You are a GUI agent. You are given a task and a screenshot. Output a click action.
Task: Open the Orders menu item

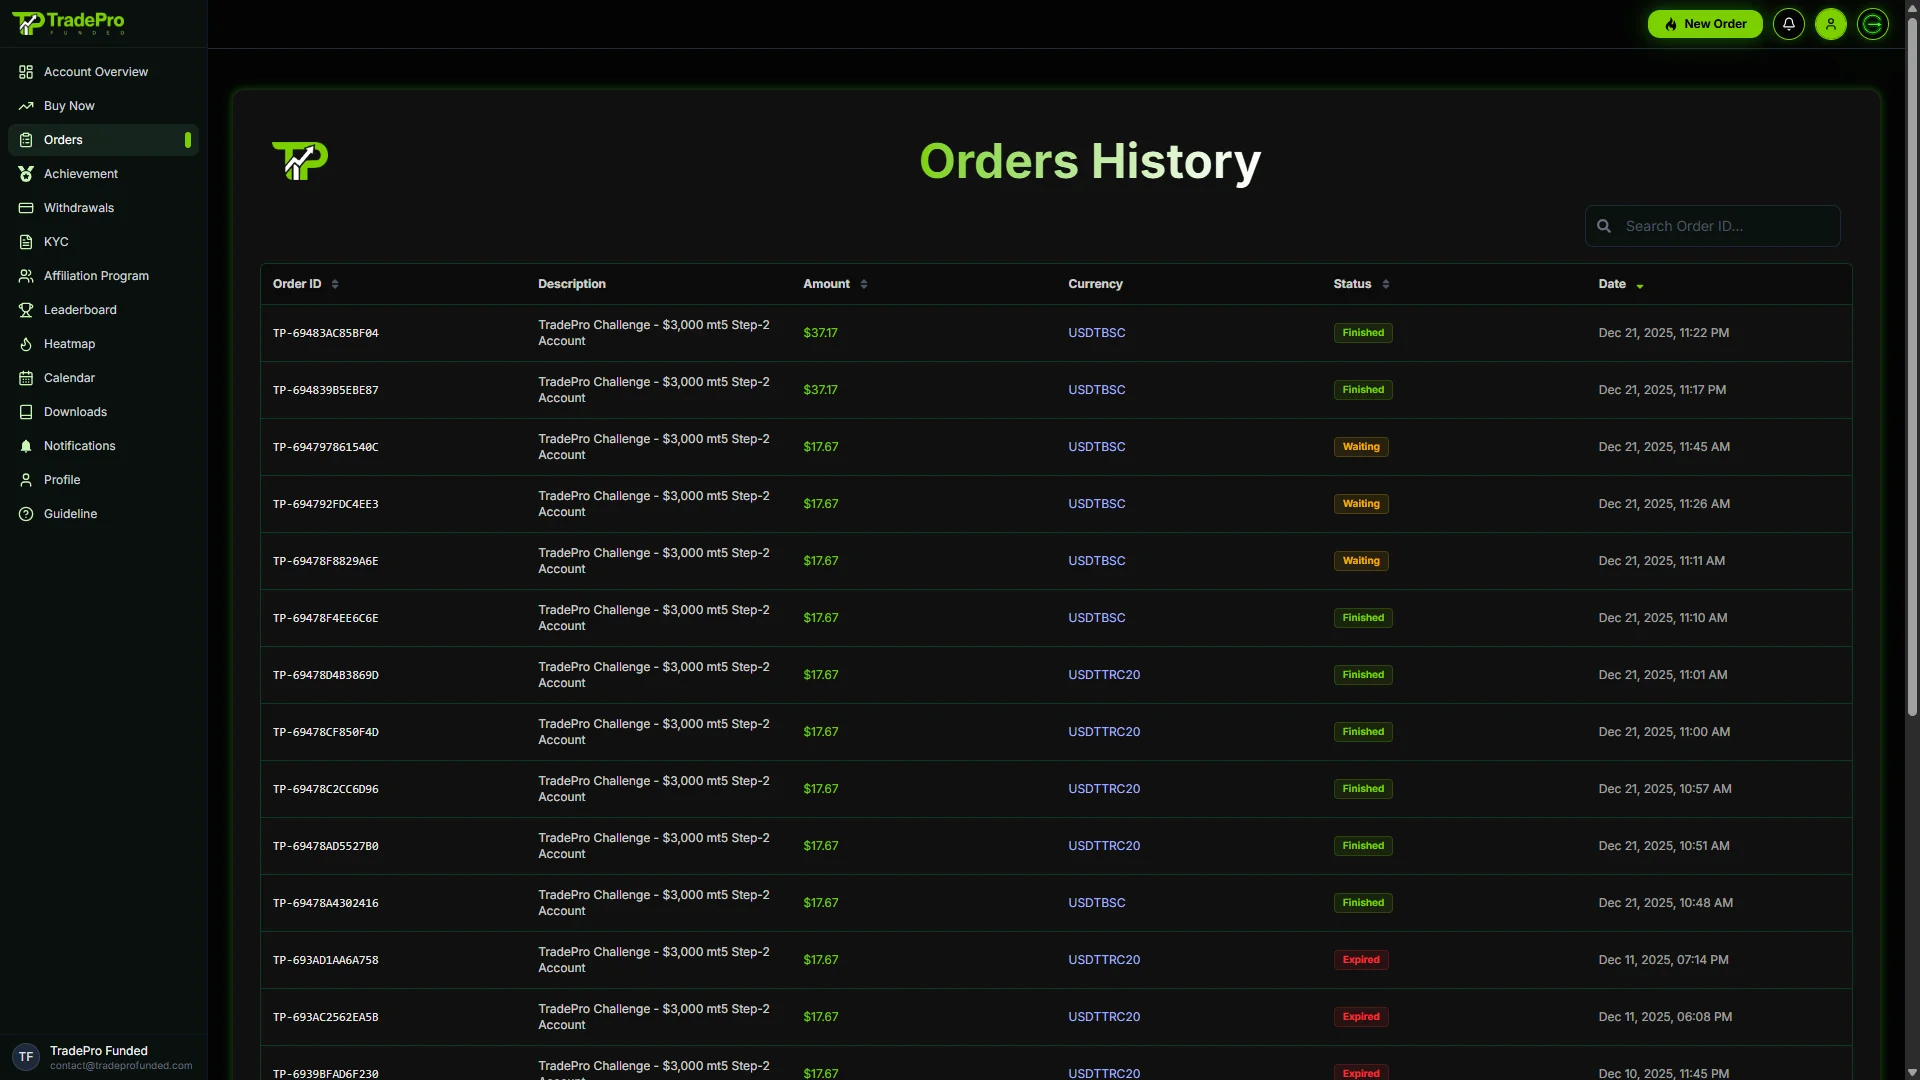pos(103,140)
